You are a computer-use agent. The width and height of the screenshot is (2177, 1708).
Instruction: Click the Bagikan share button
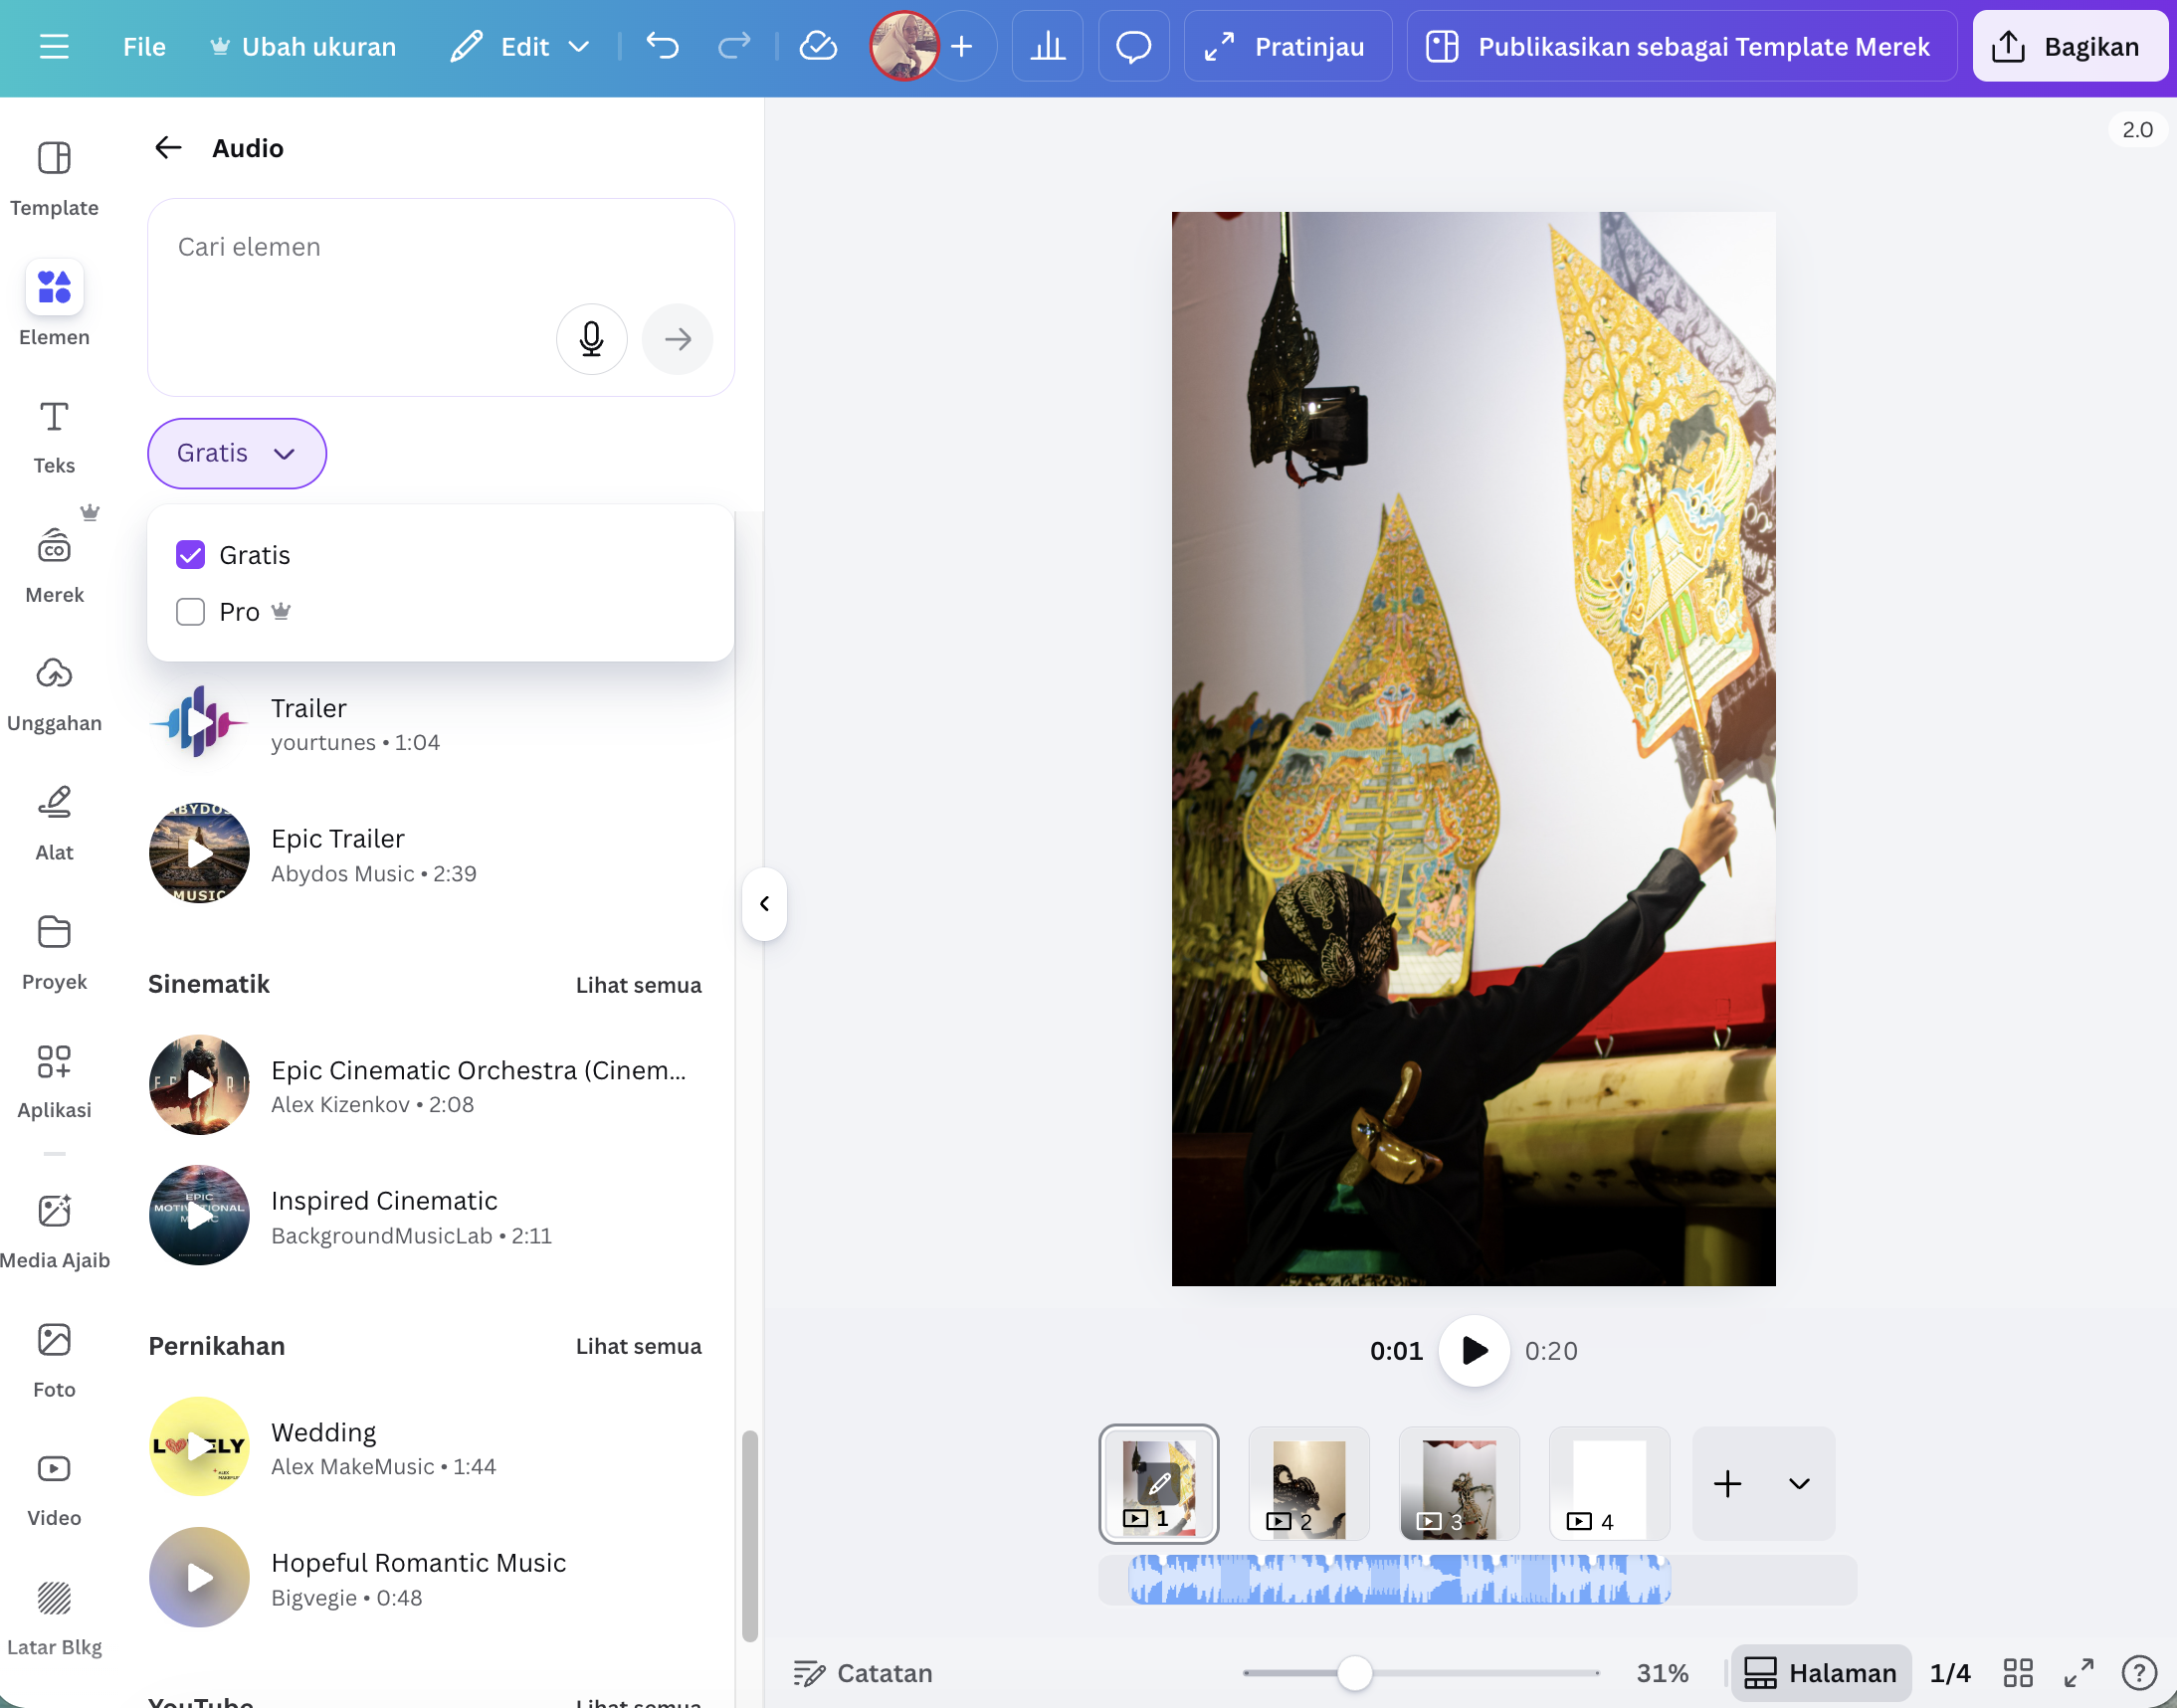pyautogui.click(x=2069, y=47)
